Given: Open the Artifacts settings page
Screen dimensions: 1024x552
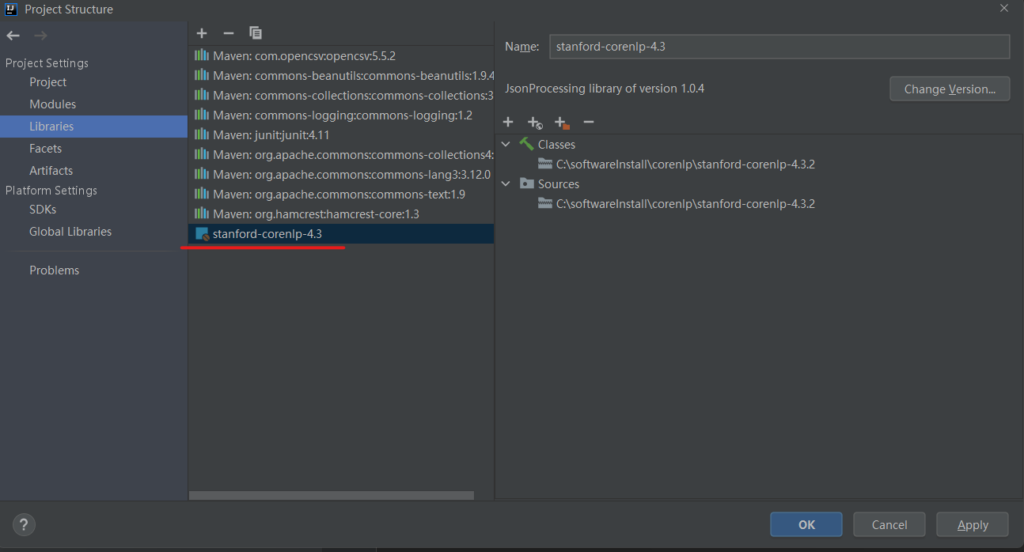Looking at the screenshot, I should 51,171.
